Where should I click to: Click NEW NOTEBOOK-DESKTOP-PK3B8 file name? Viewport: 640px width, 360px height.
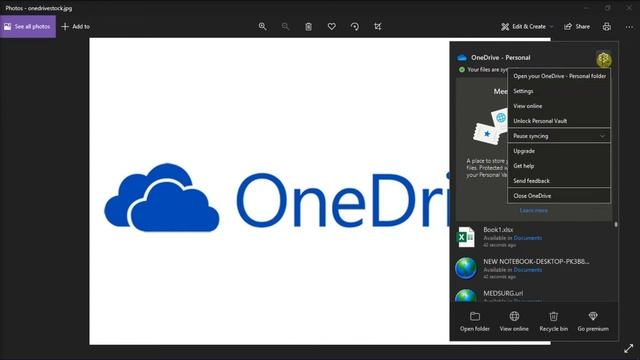click(536, 261)
